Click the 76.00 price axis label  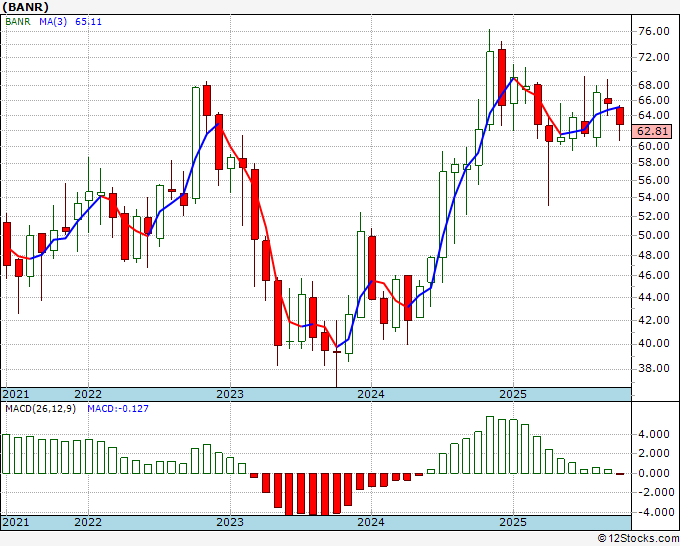653,32
